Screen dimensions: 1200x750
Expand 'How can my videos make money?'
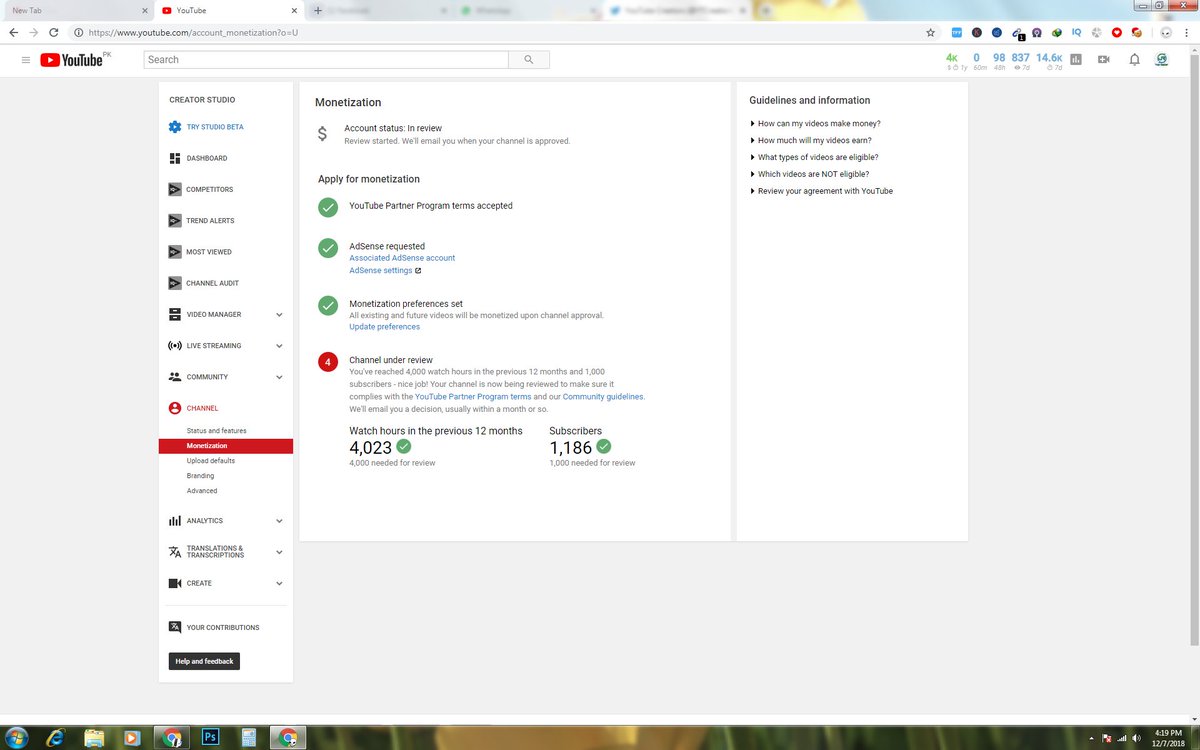click(815, 124)
